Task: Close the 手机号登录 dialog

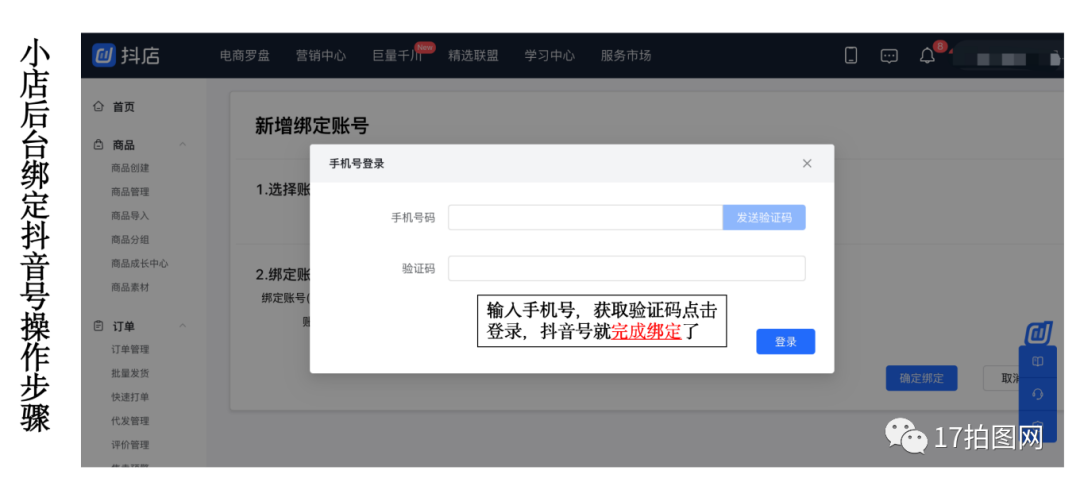Action: pos(807,163)
